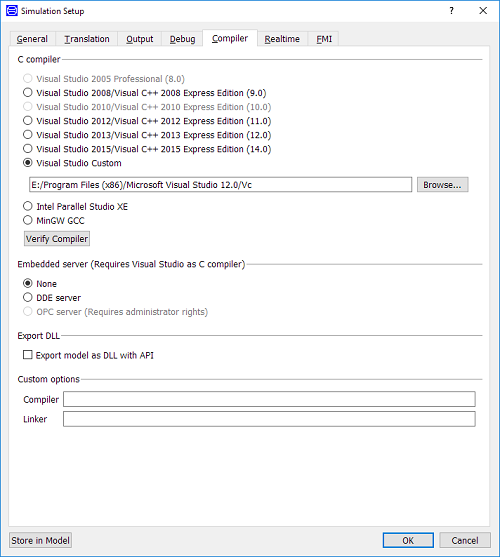Click the "Export DLL" group label
The height and width of the screenshot is (557, 500).
39,336
